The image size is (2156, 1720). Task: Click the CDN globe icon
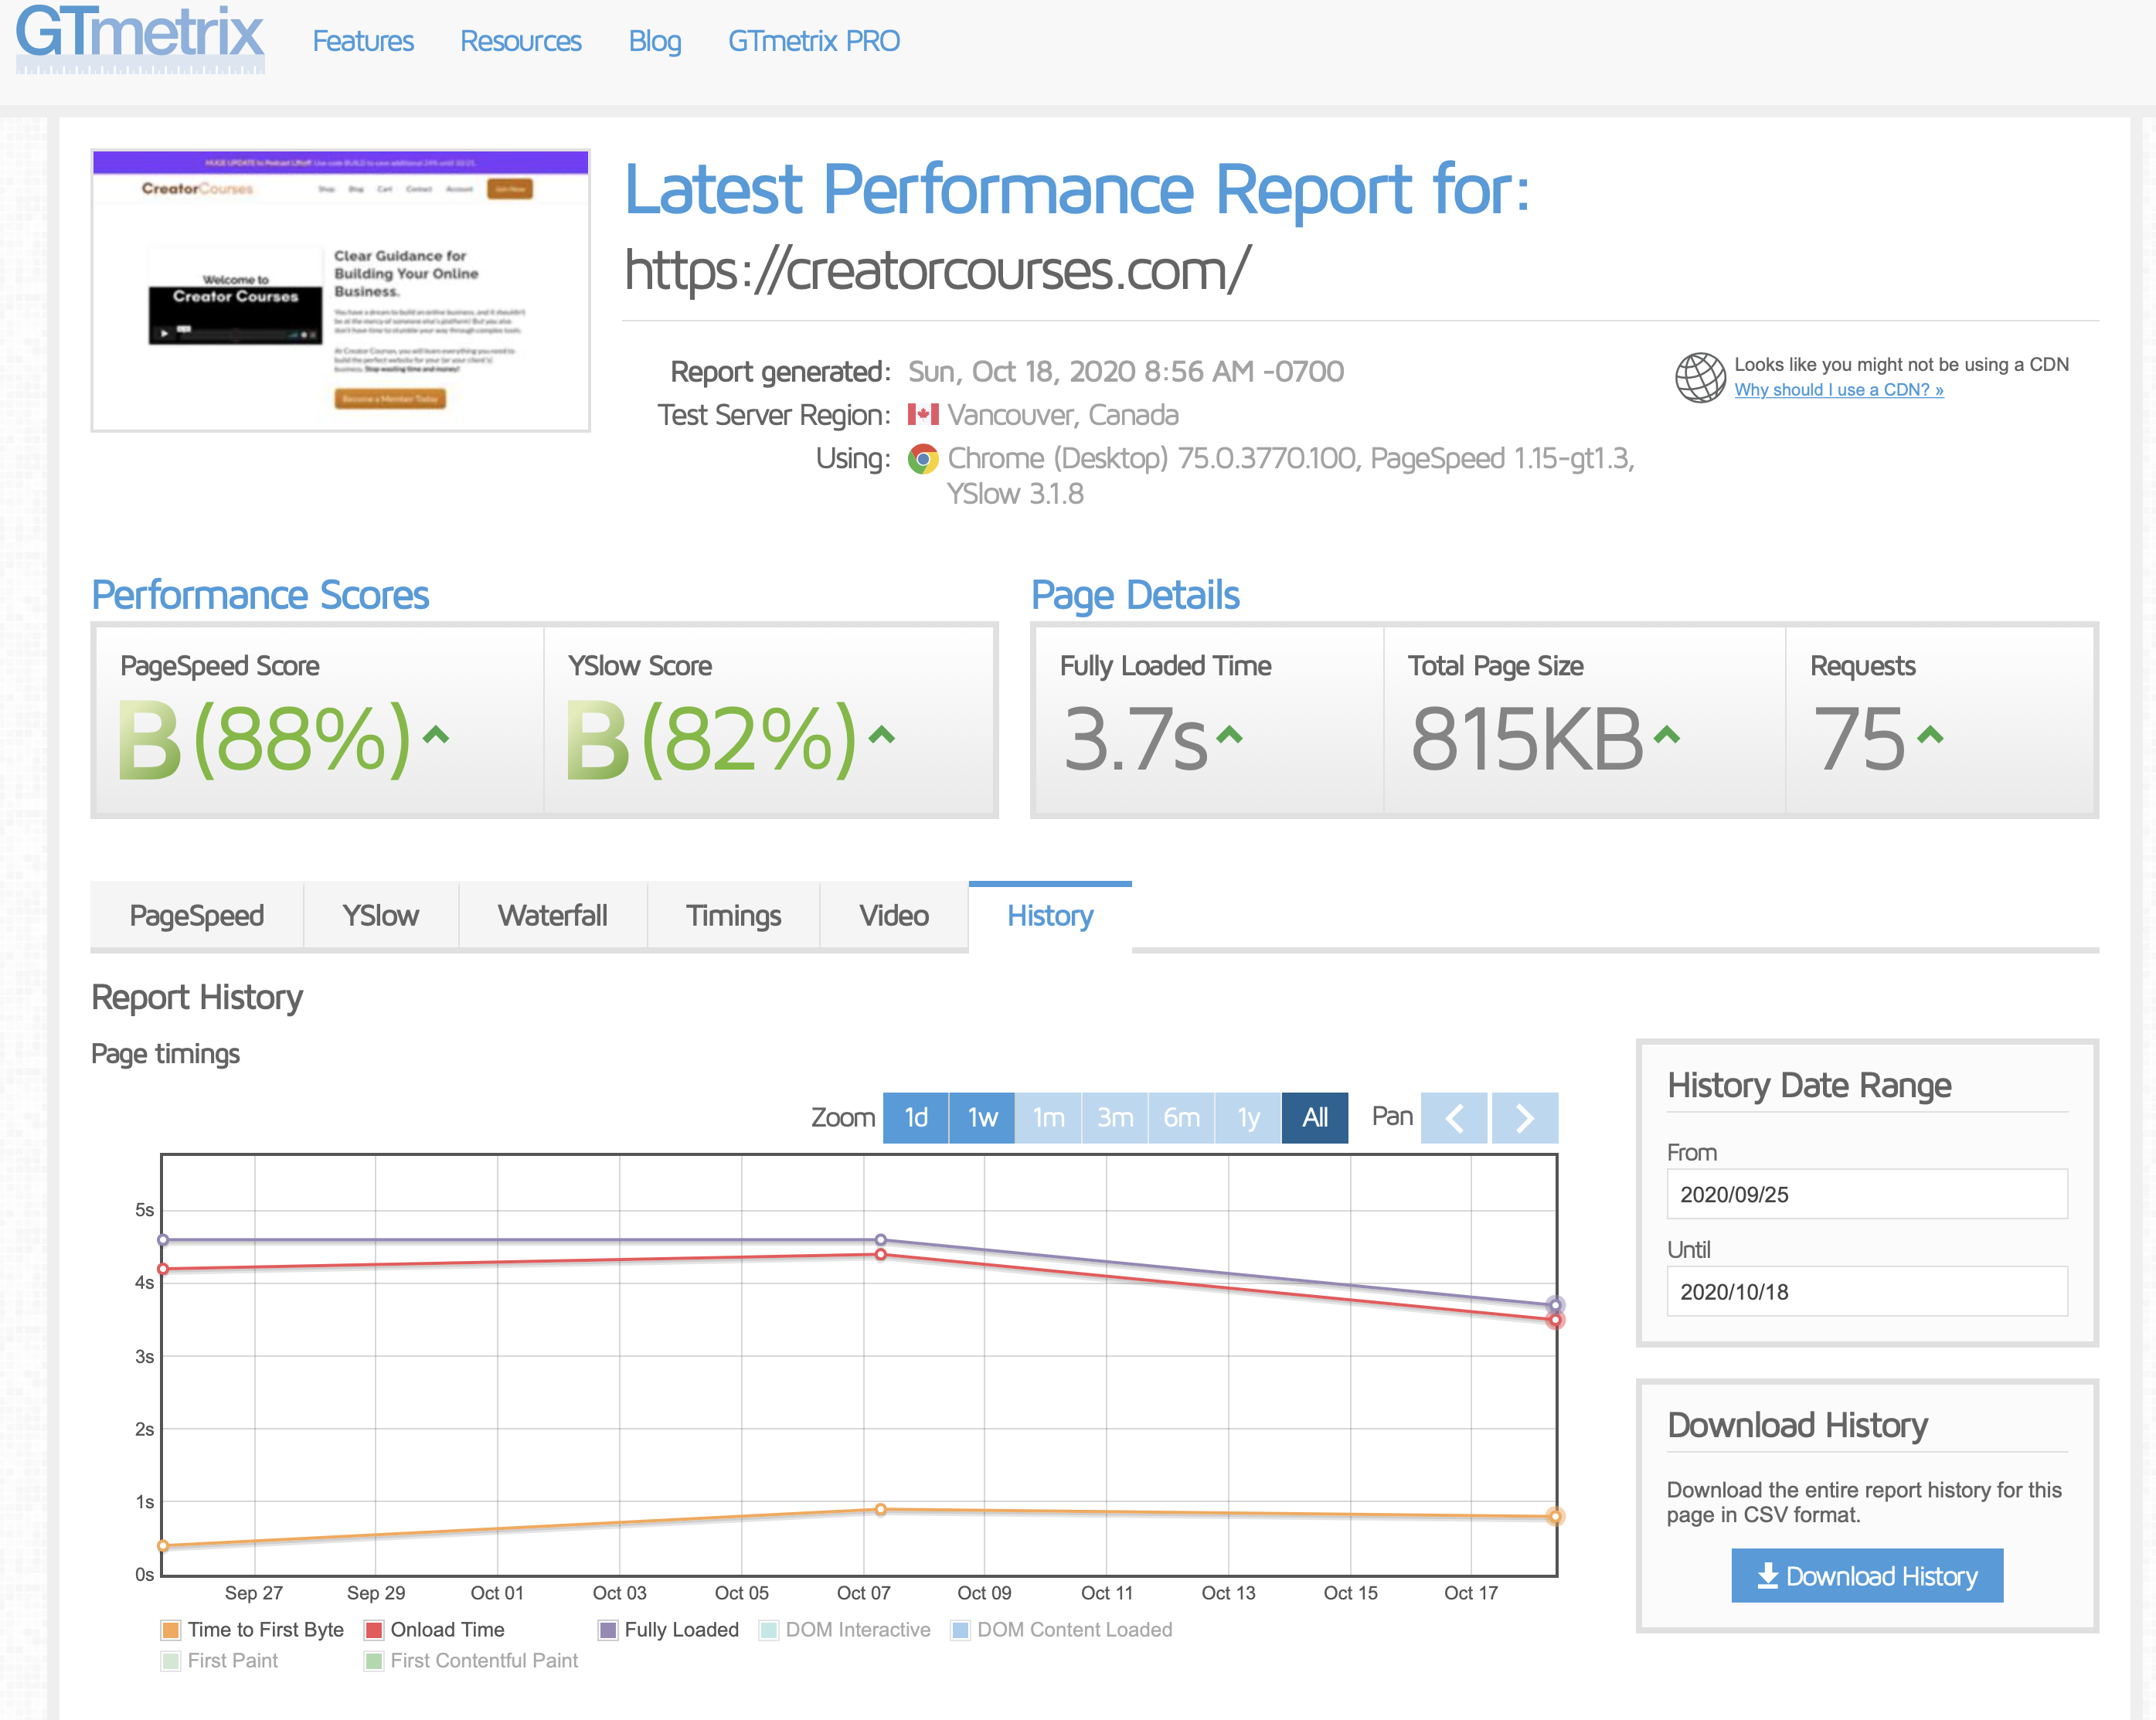[1700, 377]
